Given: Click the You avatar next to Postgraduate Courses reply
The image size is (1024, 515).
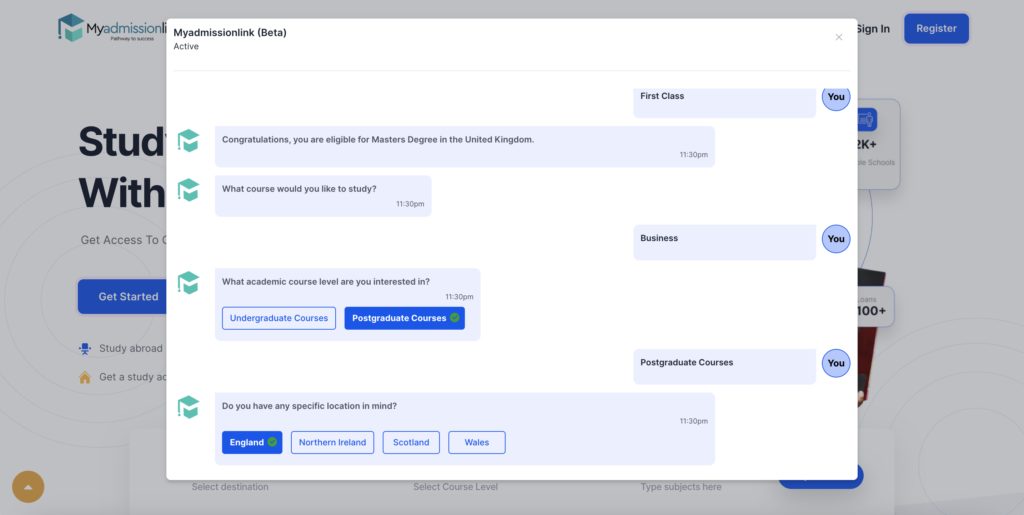Looking at the screenshot, I should coord(836,363).
